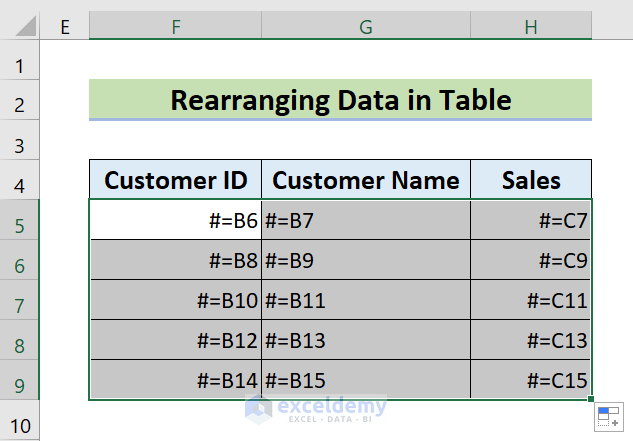Open the Auto Fill Options icon
The width and height of the screenshot is (633, 441).
(608, 418)
